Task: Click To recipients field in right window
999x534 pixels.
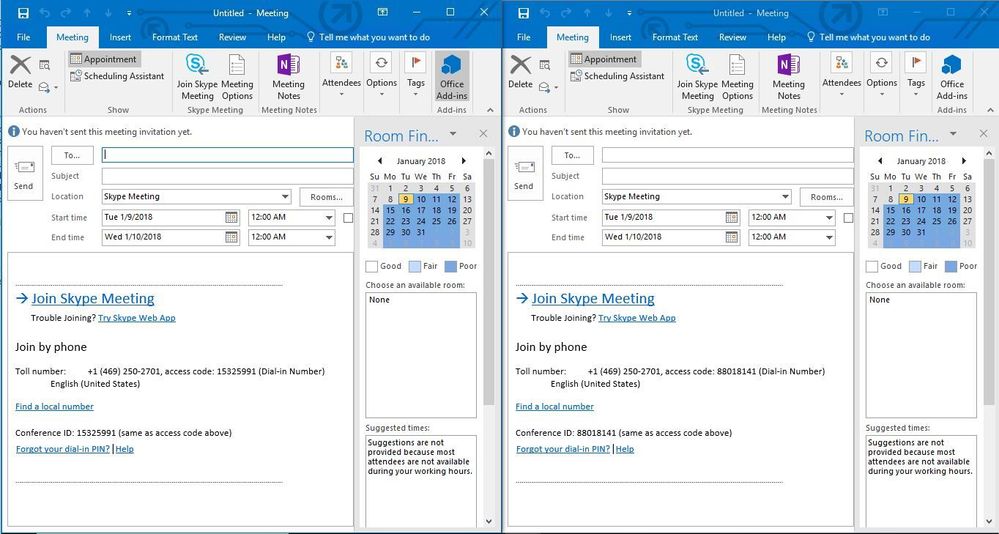Action: point(728,155)
